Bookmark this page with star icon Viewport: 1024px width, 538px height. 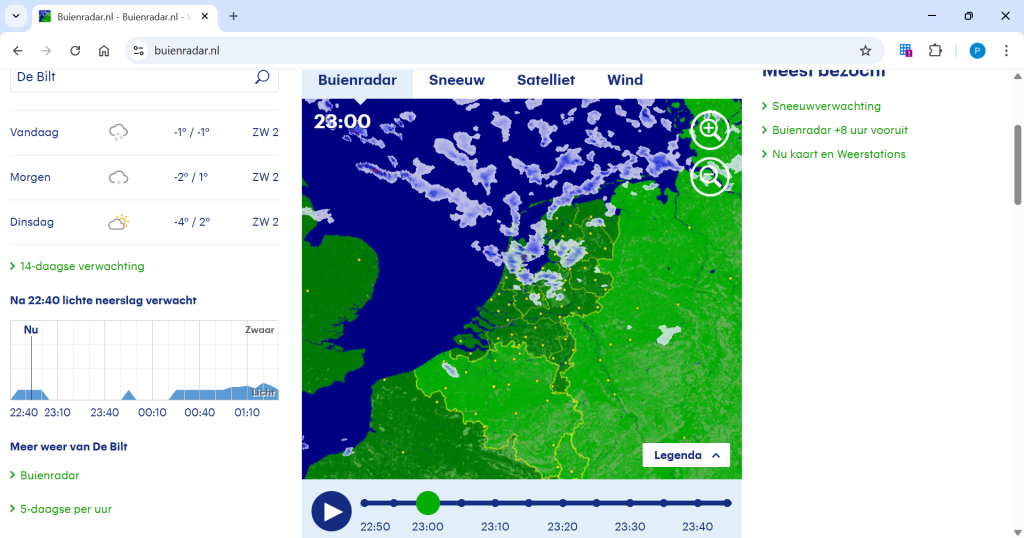(x=865, y=50)
